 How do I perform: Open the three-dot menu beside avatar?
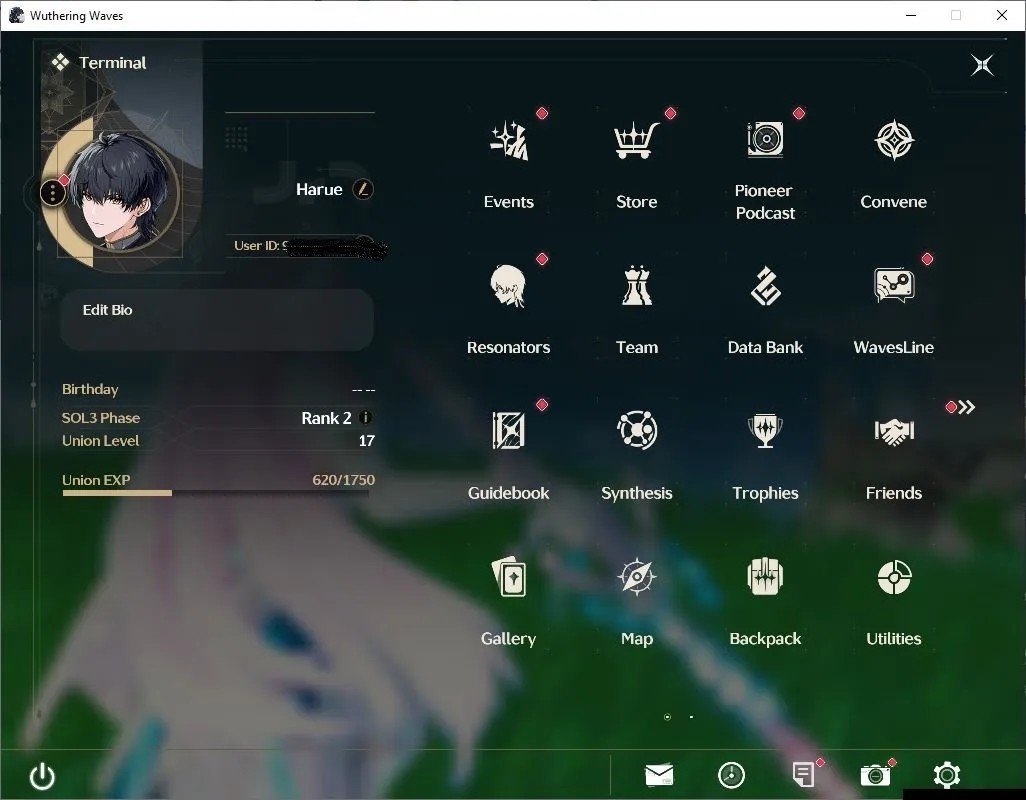click(53, 192)
